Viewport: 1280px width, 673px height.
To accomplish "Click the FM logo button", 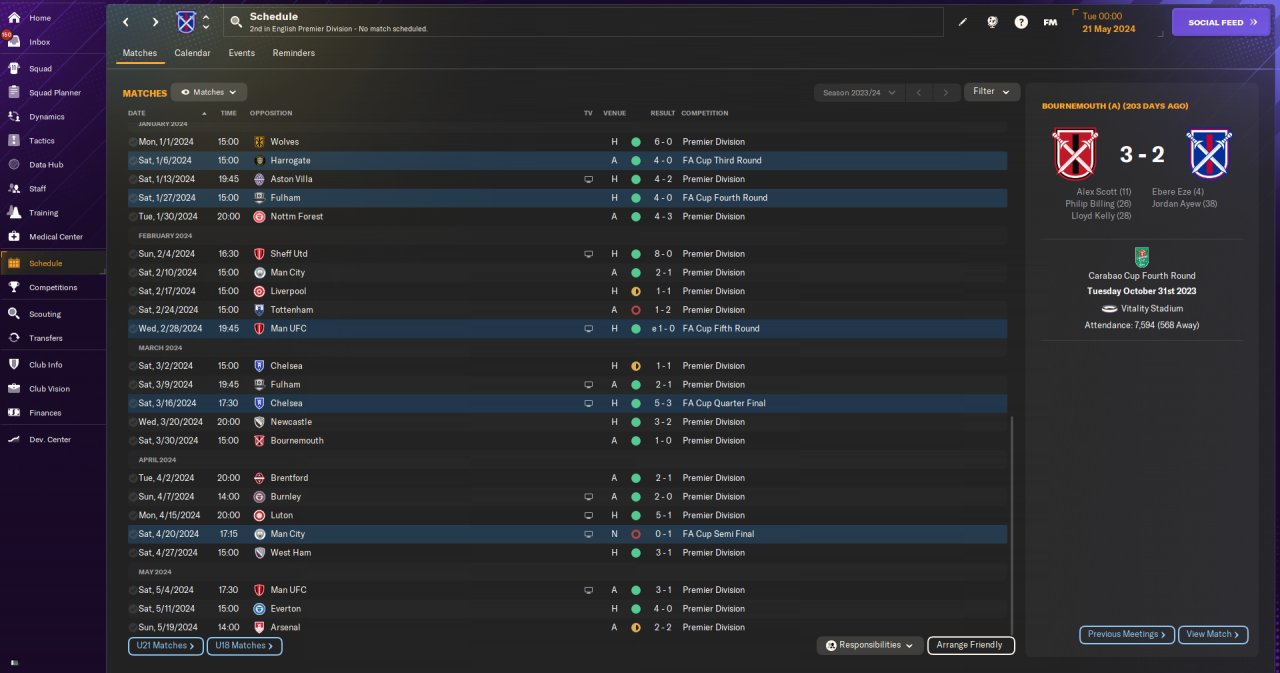I will [1050, 22].
